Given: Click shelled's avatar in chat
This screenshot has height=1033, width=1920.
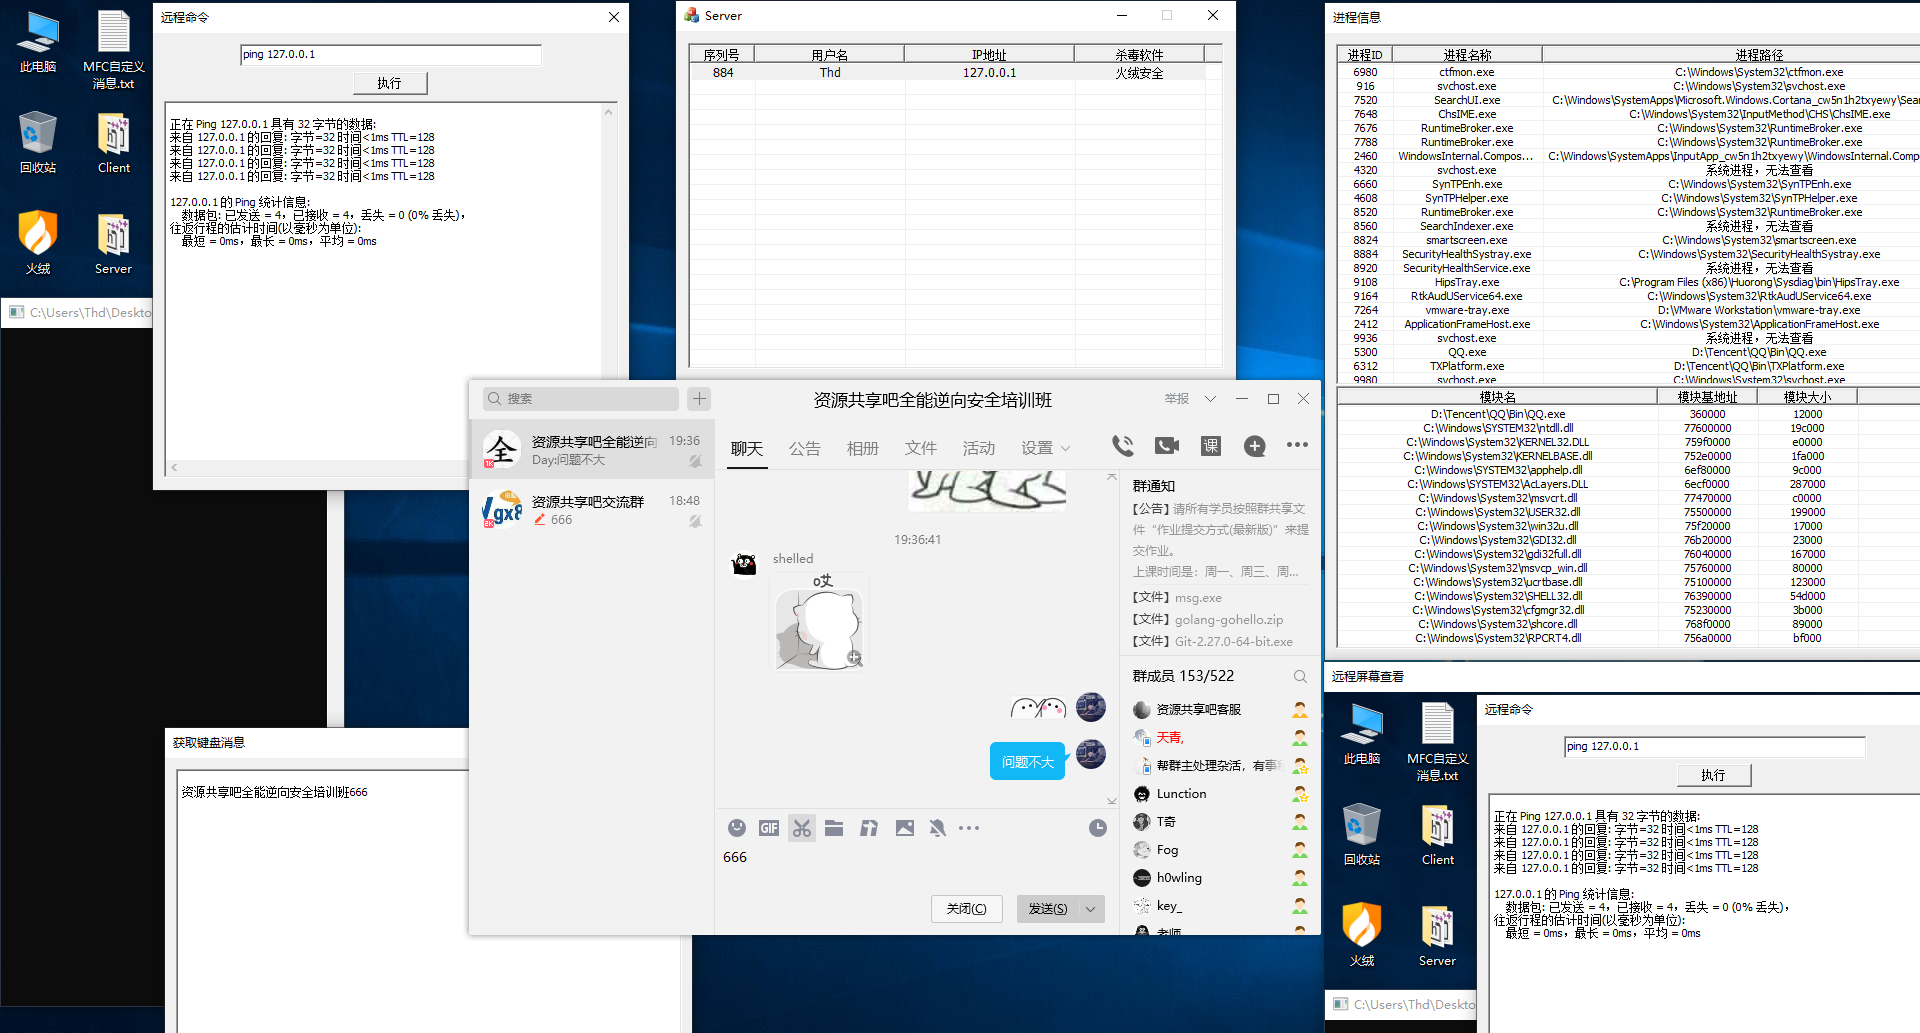Looking at the screenshot, I should (x=744, y=564).
